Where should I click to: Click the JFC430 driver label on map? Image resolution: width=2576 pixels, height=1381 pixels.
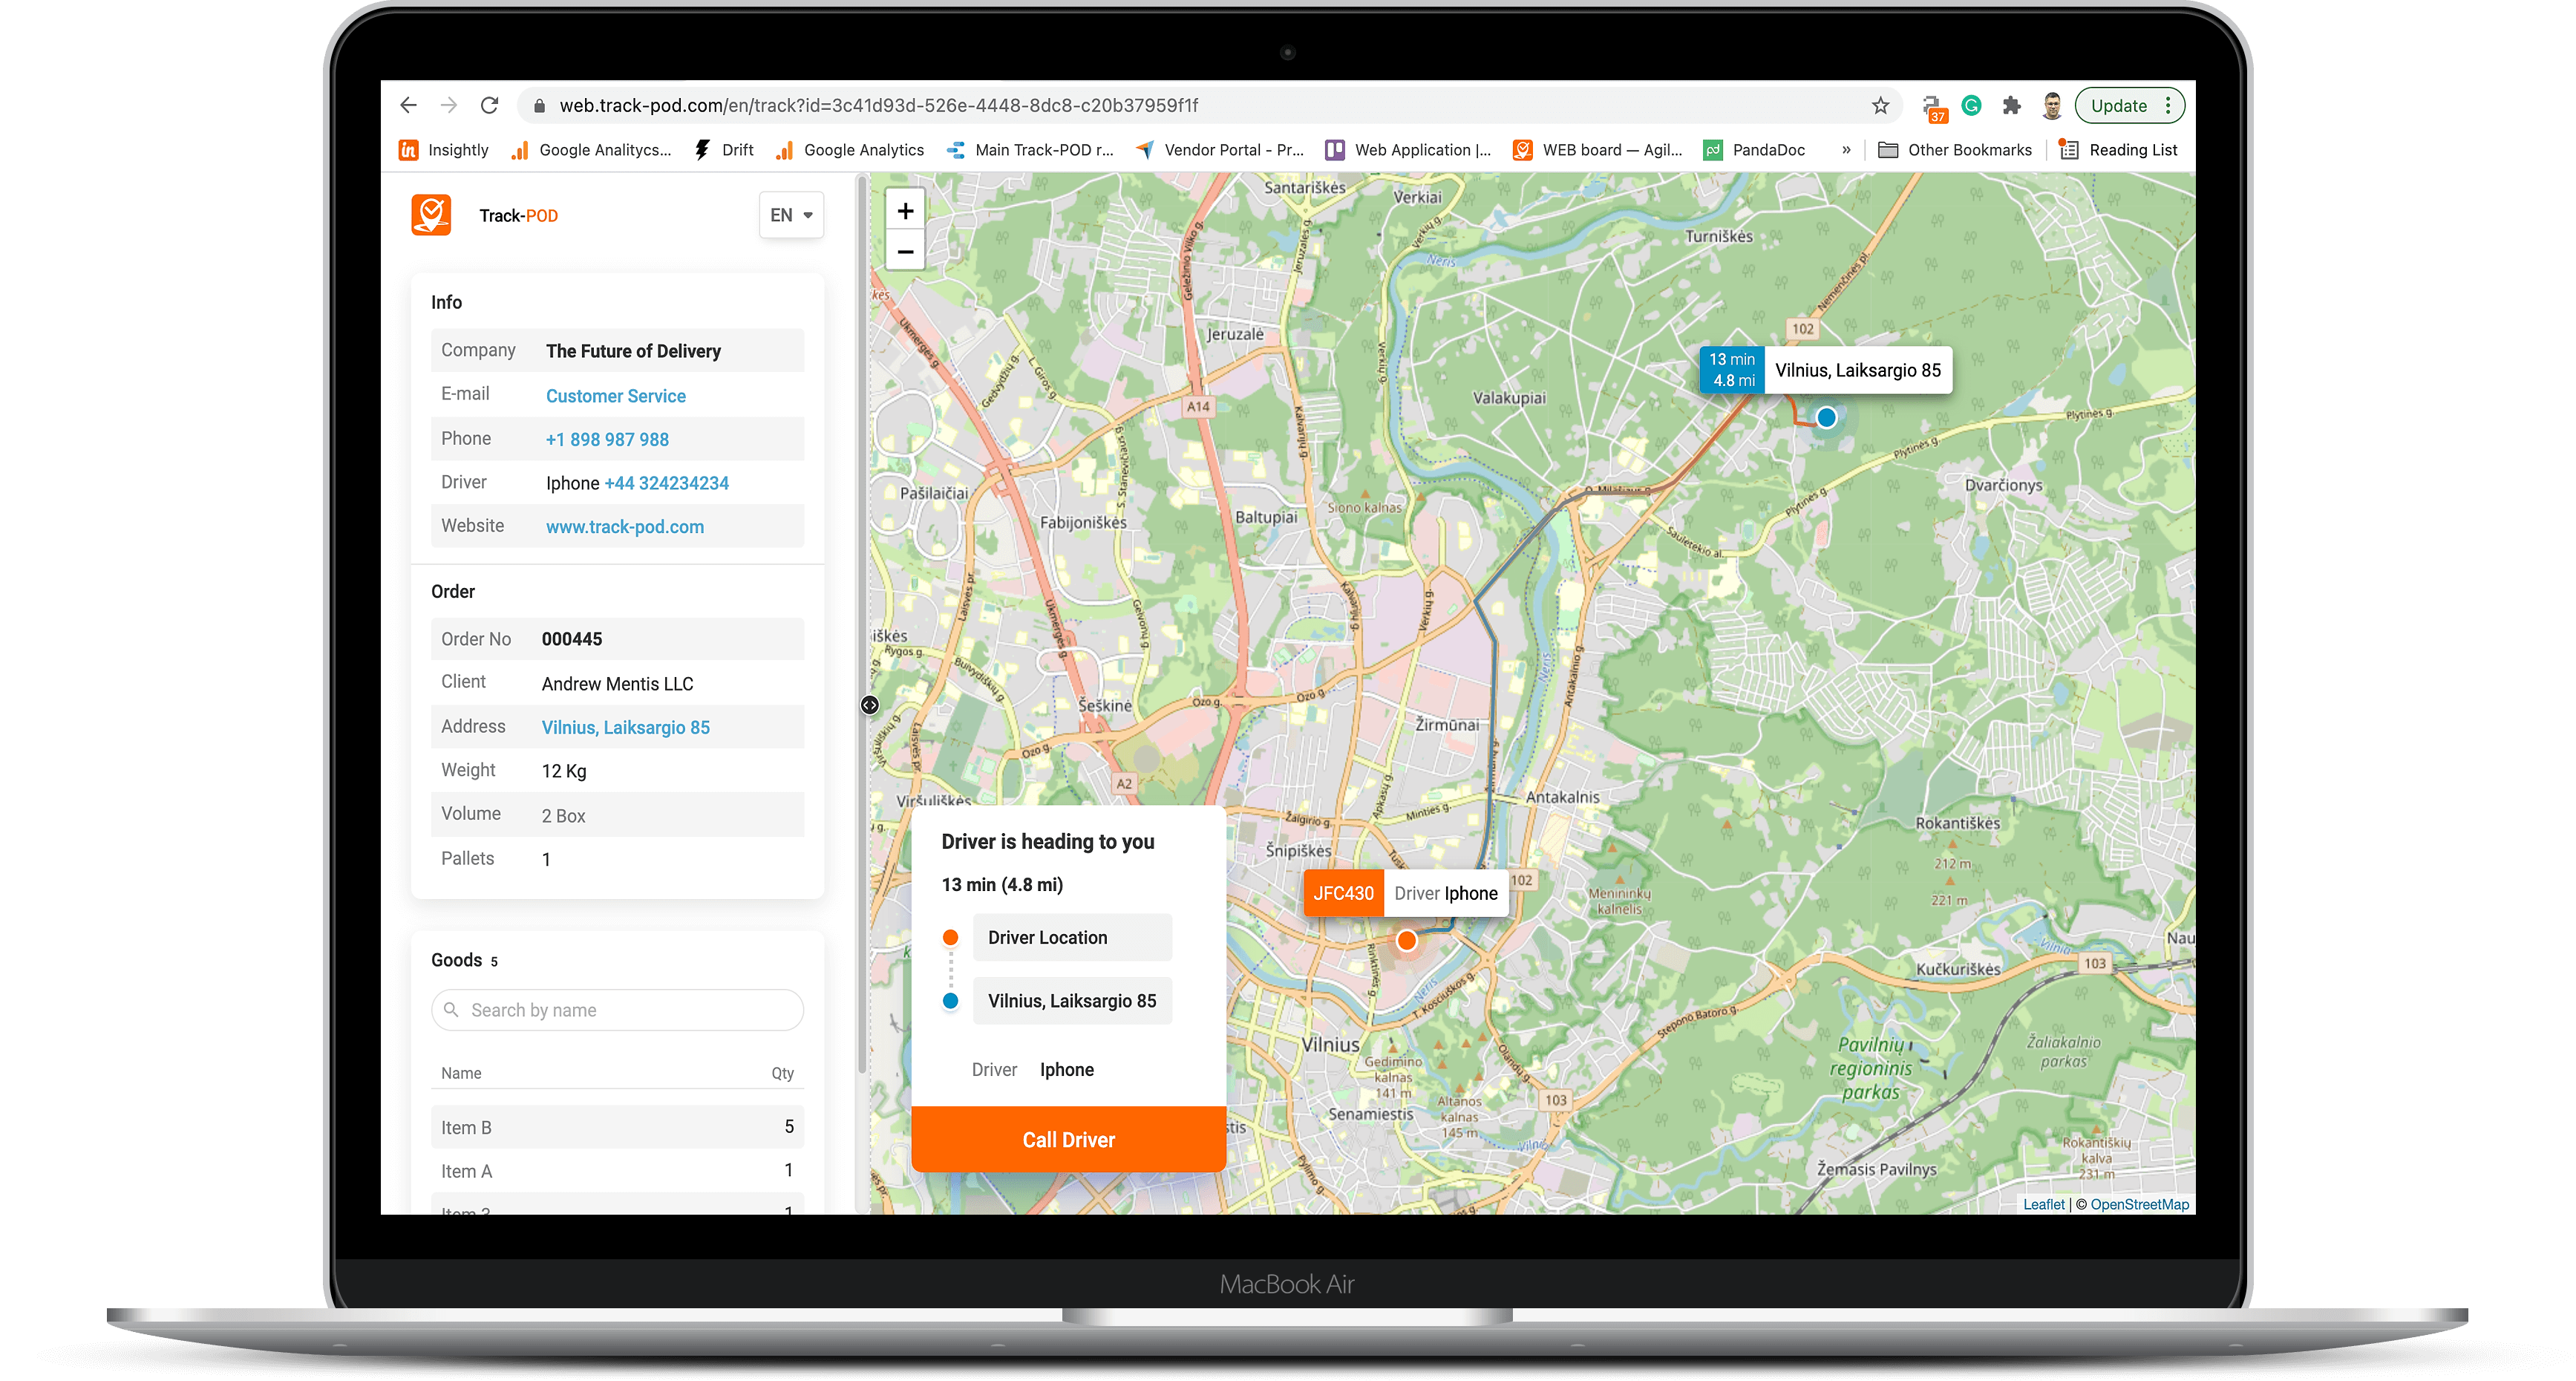pos(1343,893)
